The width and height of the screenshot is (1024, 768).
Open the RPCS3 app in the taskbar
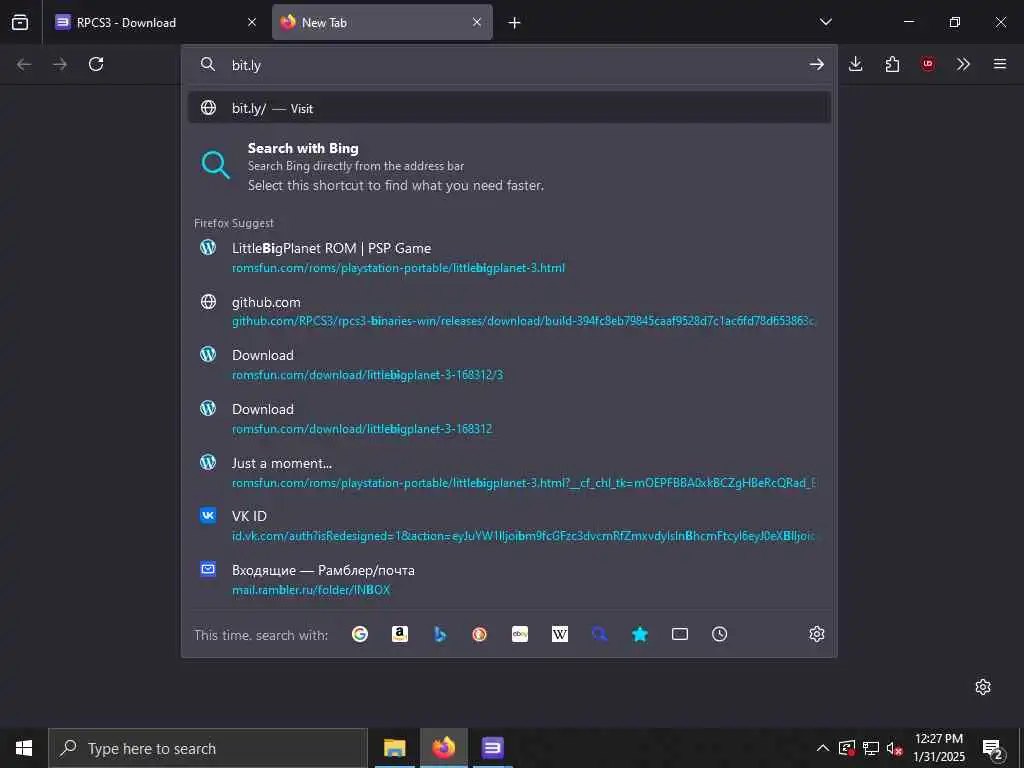[492, 748]
